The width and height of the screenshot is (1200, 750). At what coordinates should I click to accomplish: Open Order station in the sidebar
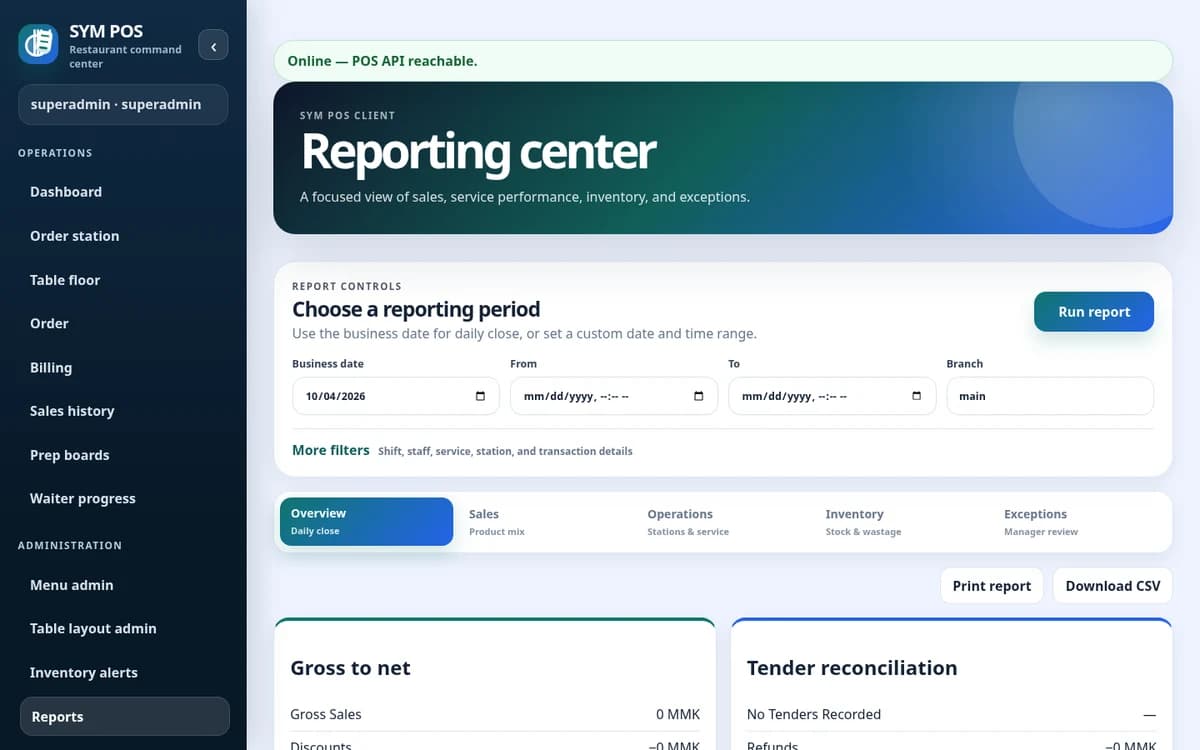(x=125, y=236)
